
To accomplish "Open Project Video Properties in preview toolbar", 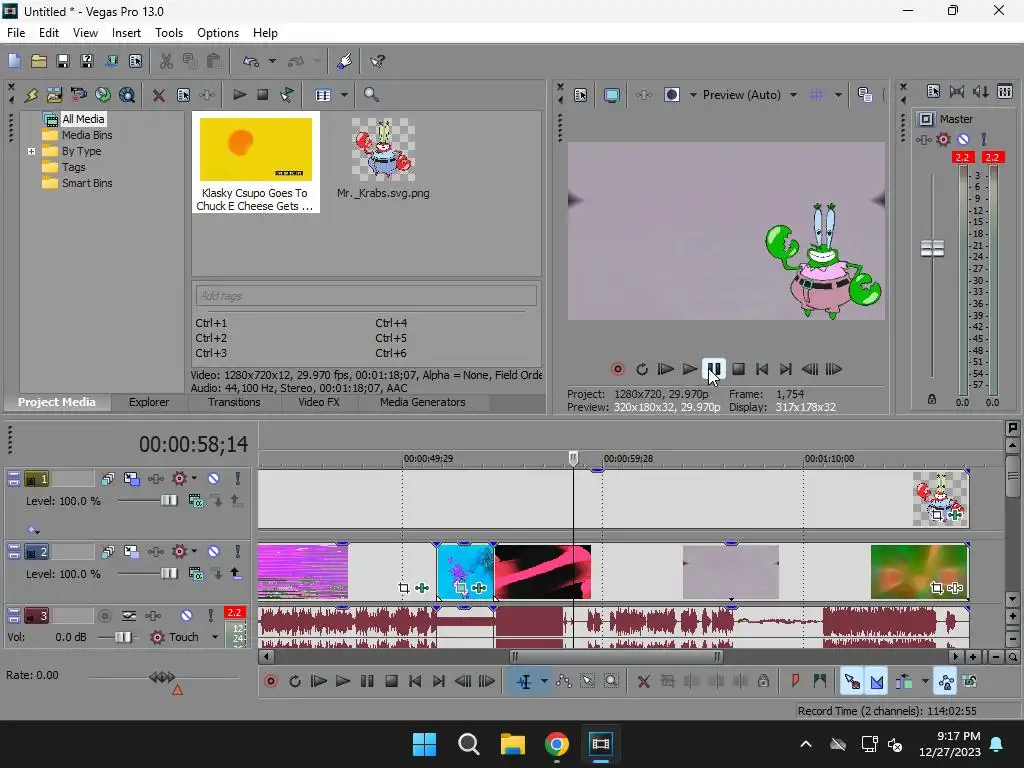I will (581, 95).
